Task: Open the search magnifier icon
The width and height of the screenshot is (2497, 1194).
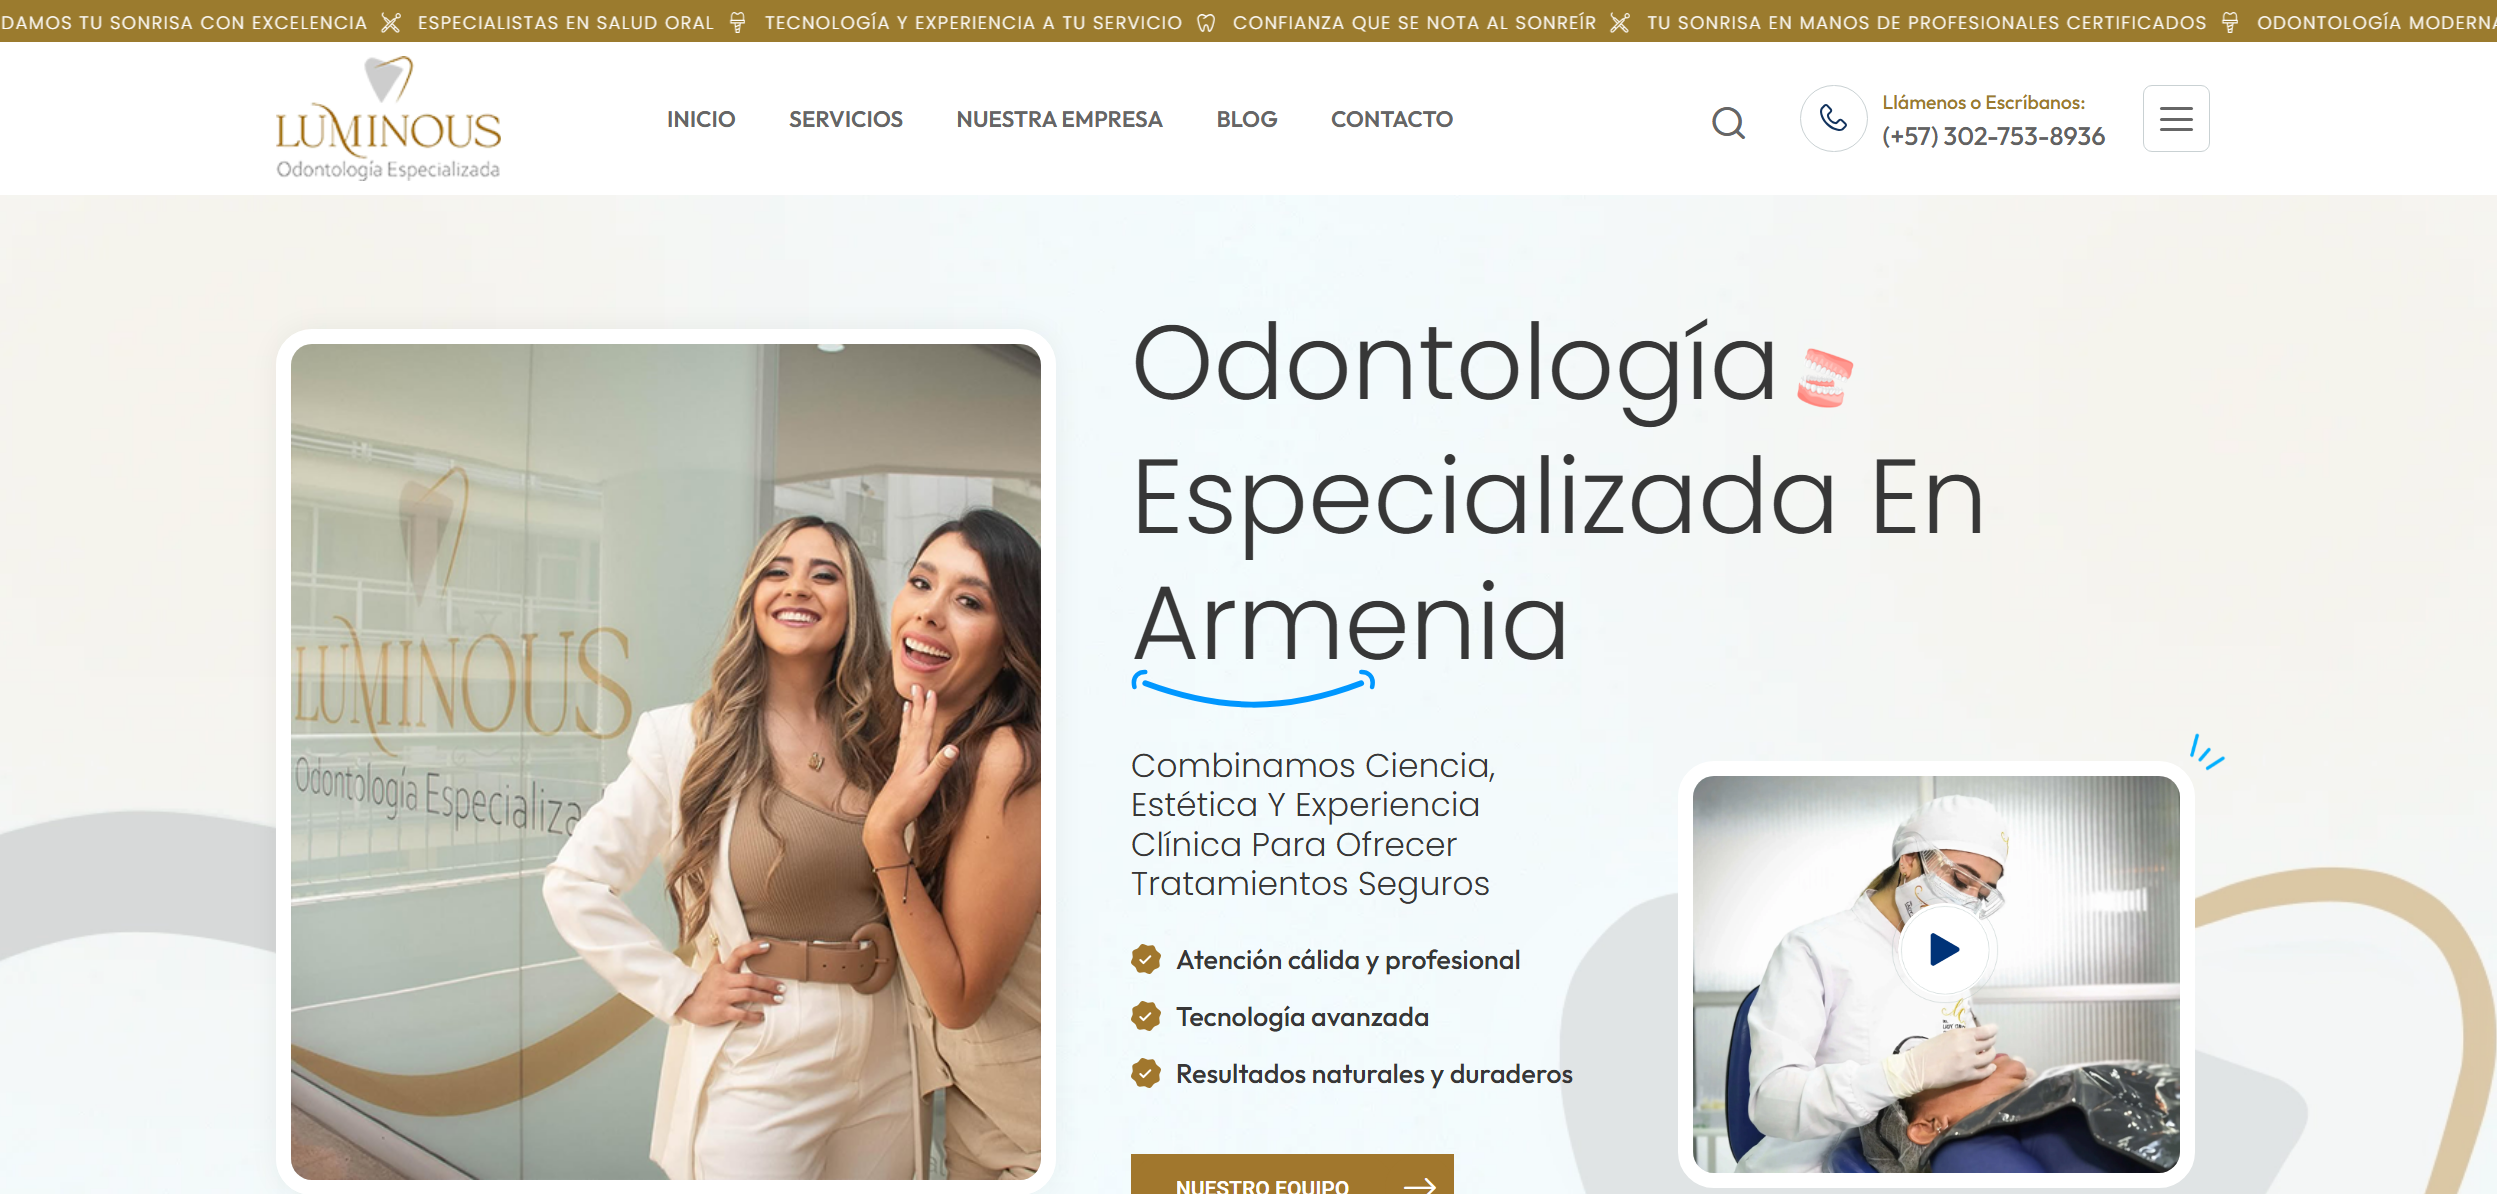Action: 1729,122
